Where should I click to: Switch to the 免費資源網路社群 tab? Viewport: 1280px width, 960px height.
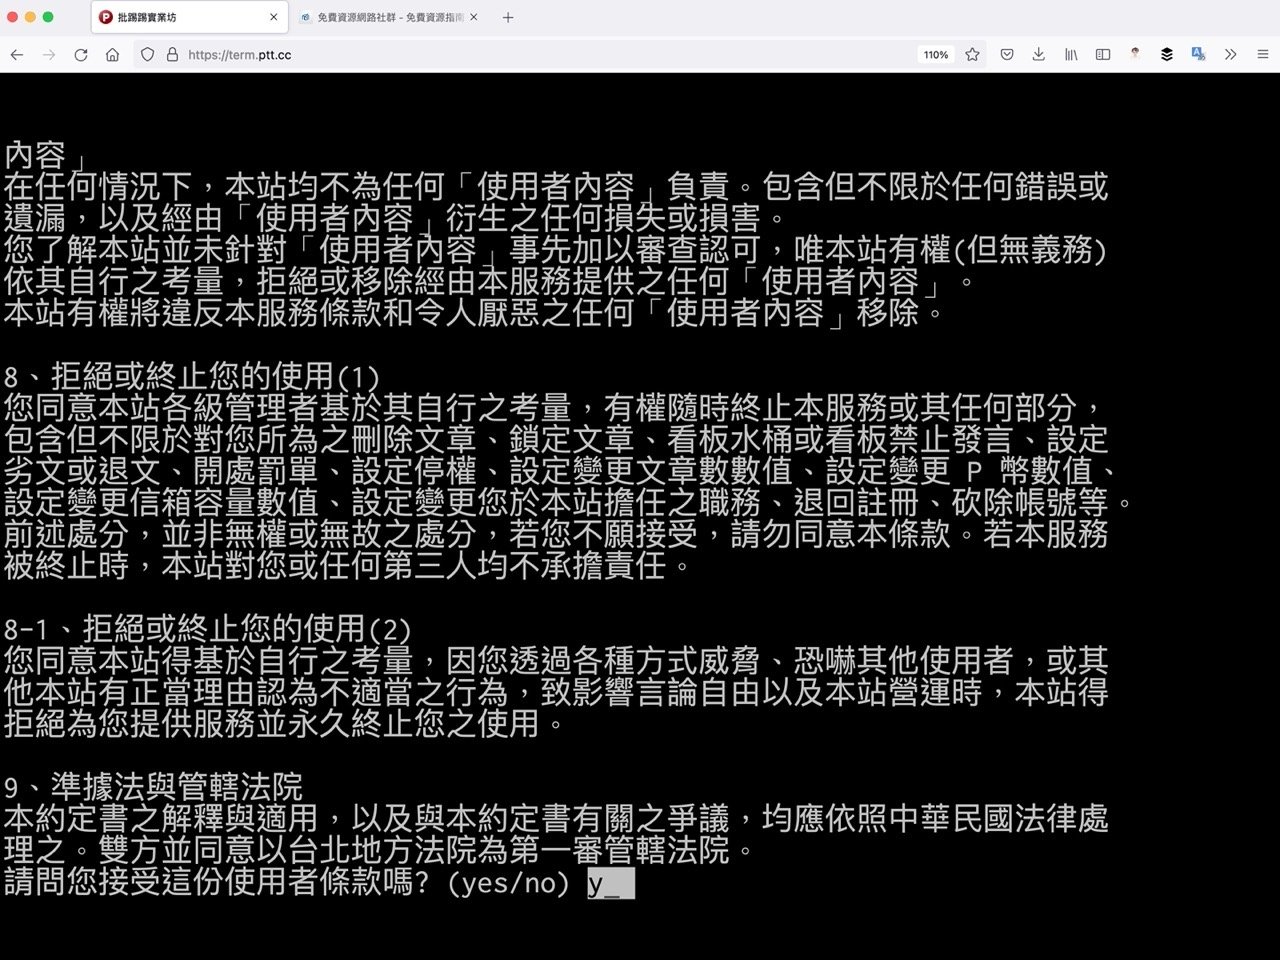tap(390, 17)
